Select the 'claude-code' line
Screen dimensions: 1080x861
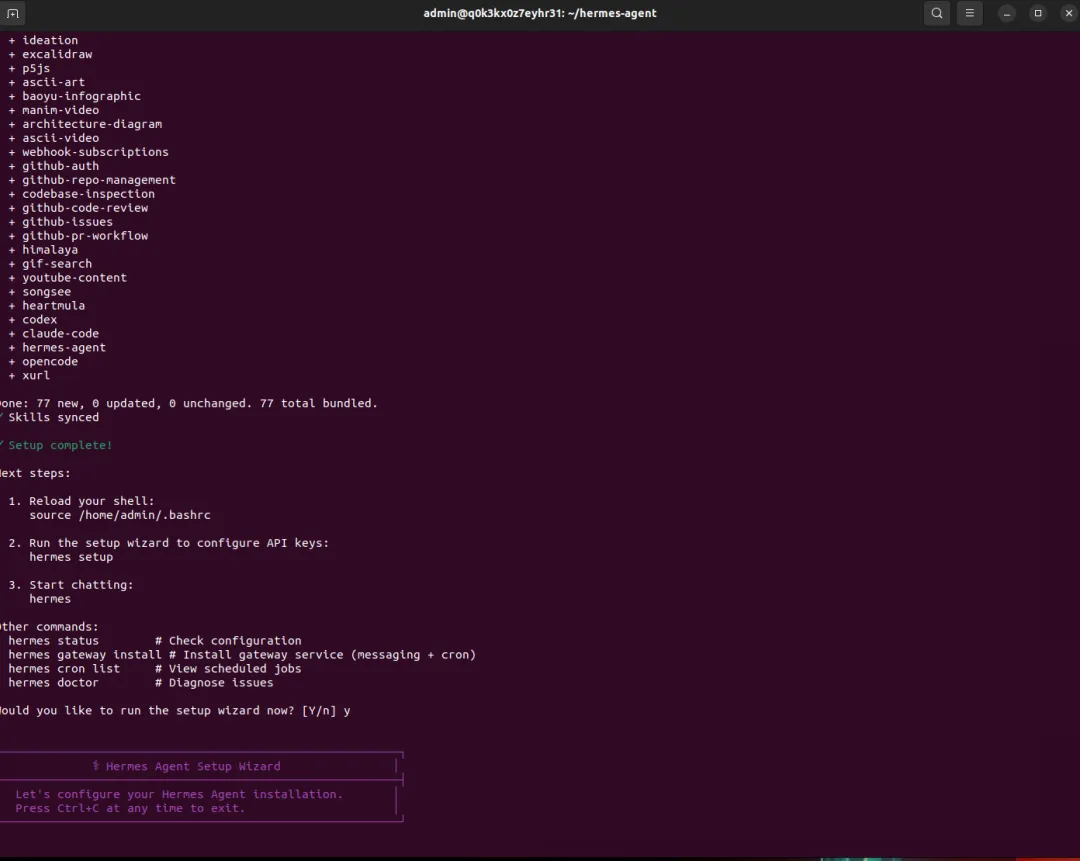point(53,333)
